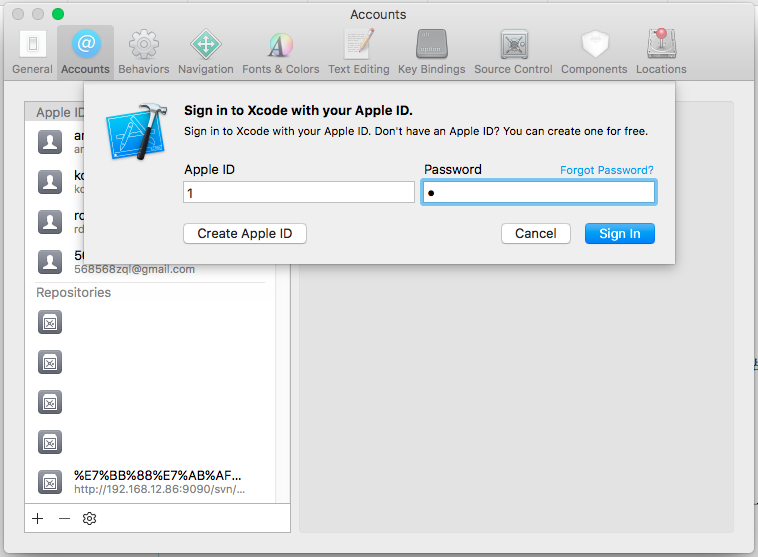Viewport: 758px width, 557px height.
Task: Open Fonts & Colors preferences
Action: click(x=280, y=52)
